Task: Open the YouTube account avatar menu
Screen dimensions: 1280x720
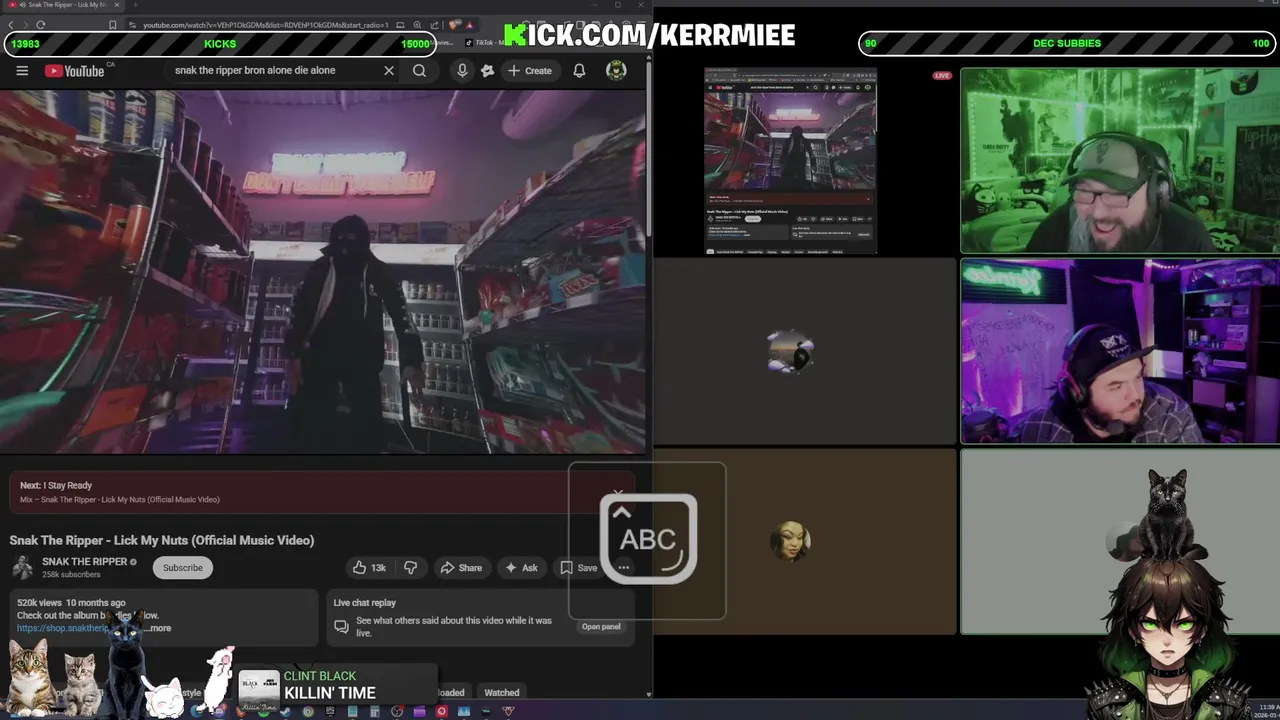Action: [616, 70]
